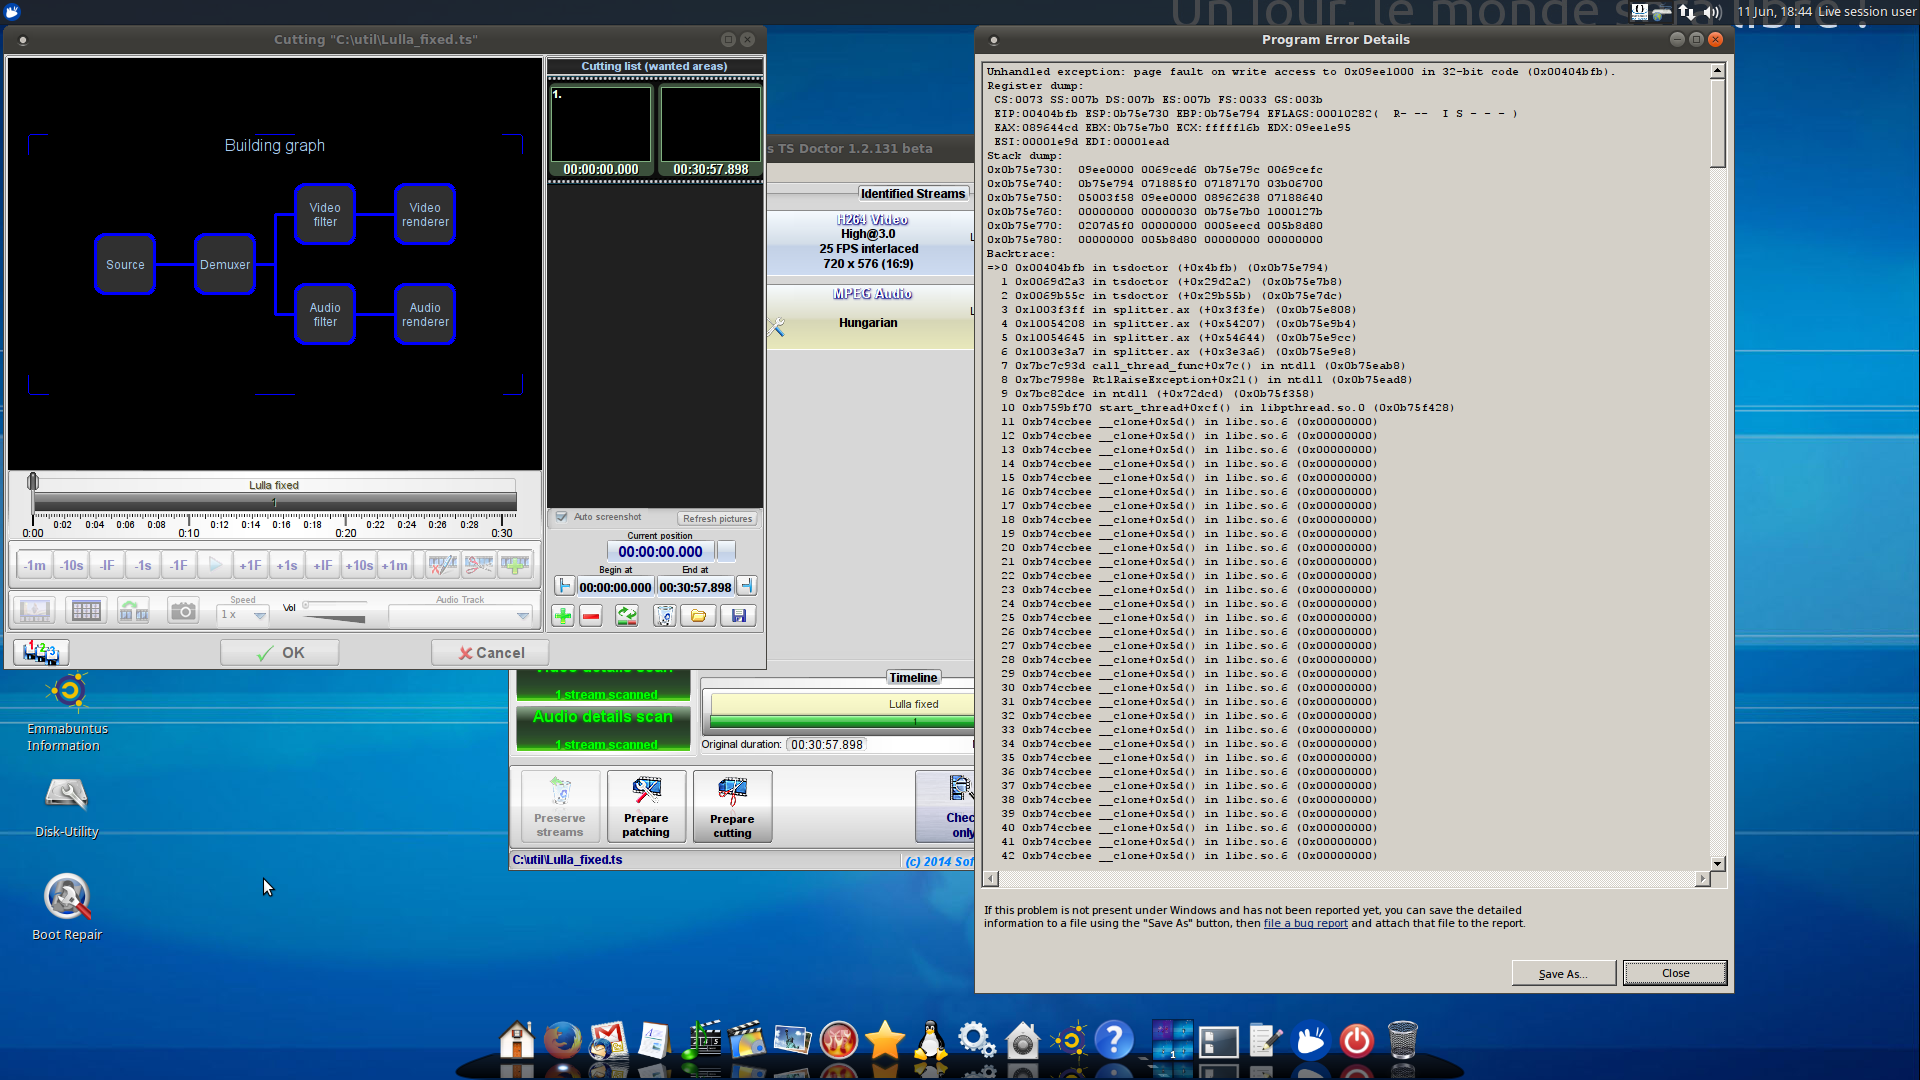Open the file a bug report link
1920x1080 pixels.
click(x=1305, y=924)
